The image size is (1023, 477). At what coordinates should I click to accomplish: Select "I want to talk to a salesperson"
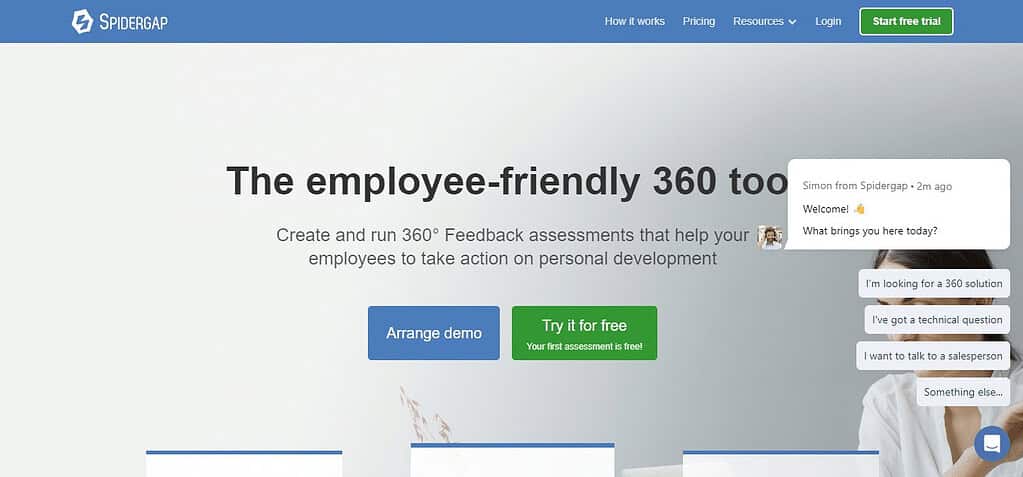pos(933,356)
